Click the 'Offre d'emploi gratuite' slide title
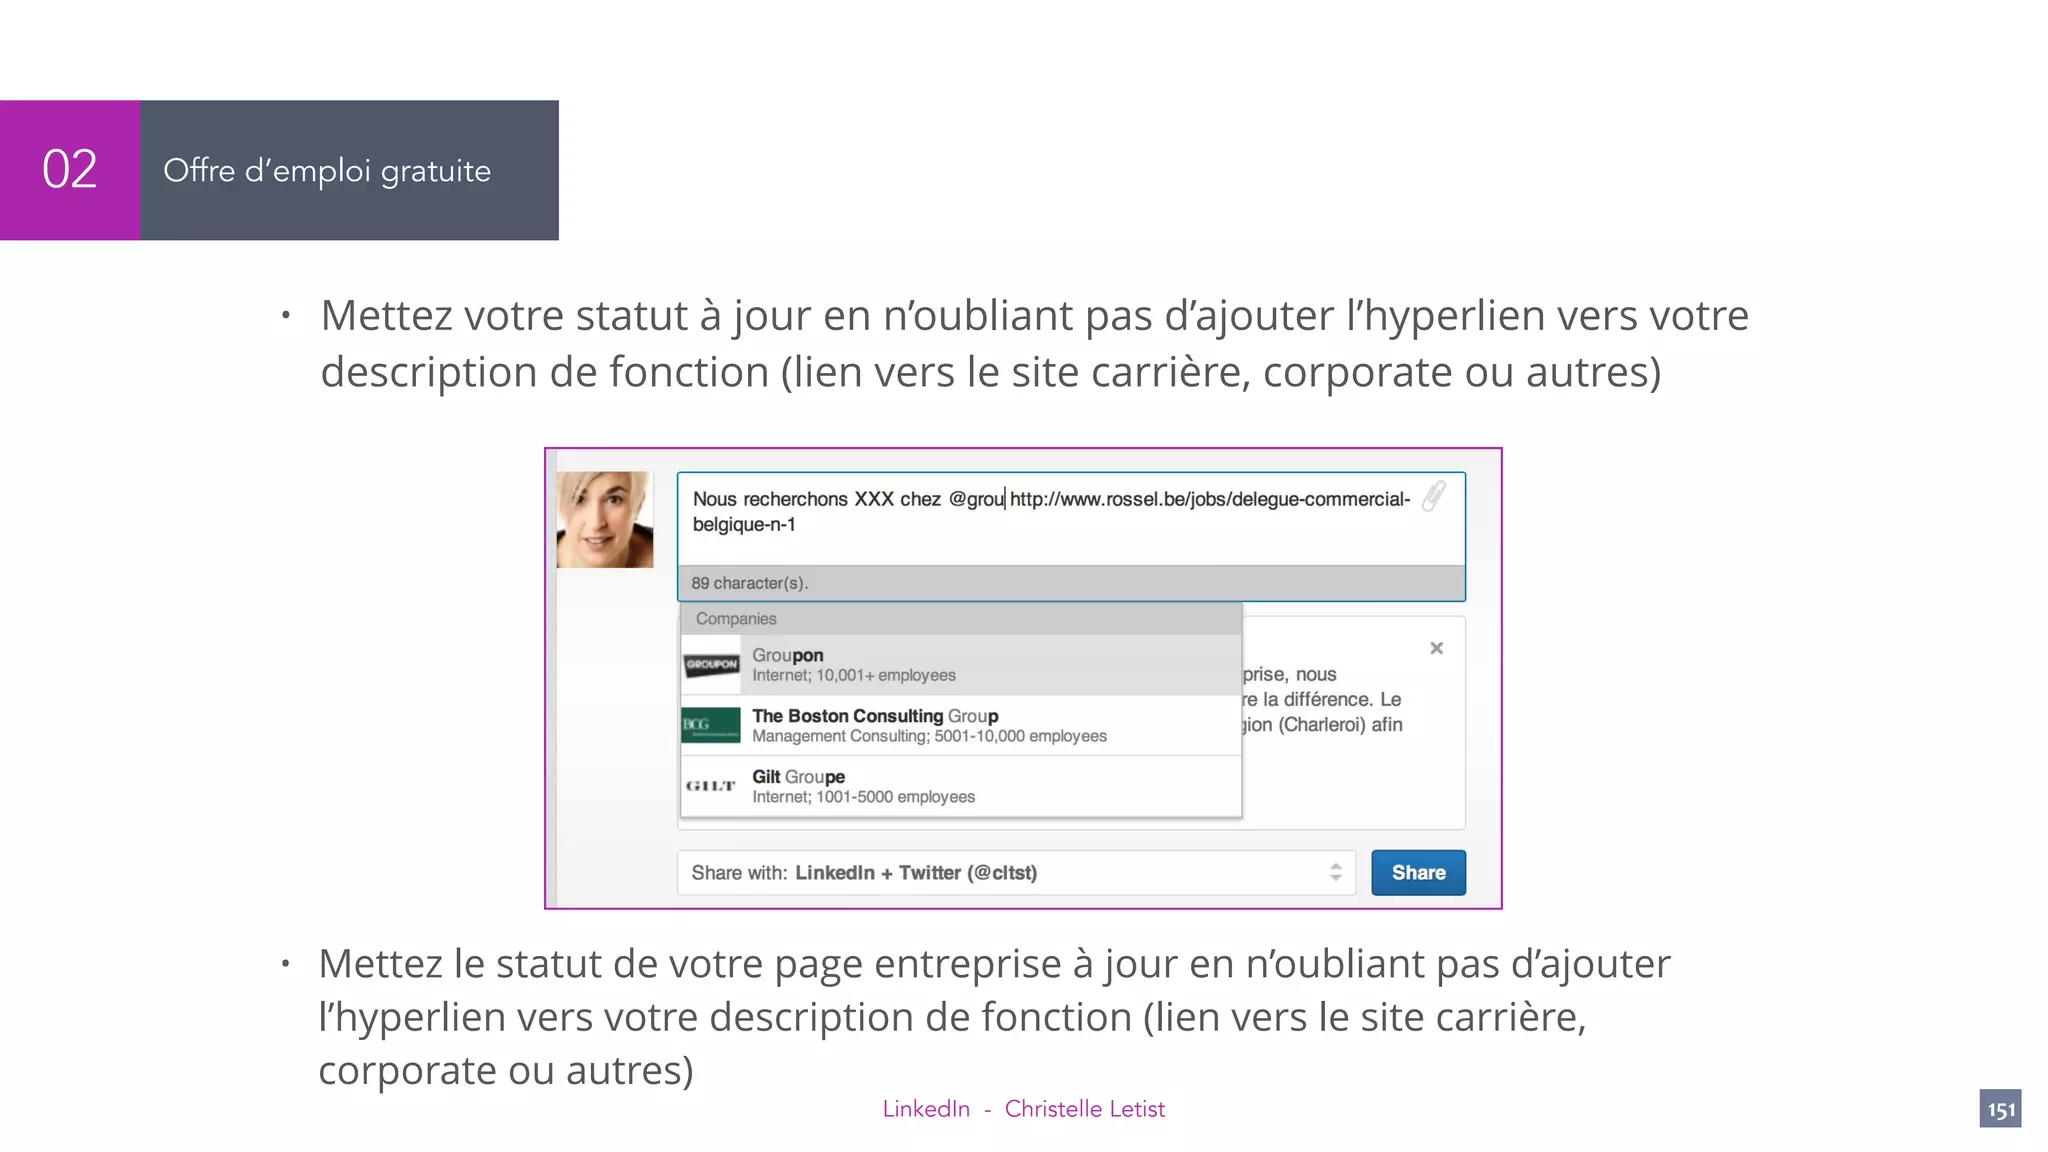This screenshot has height=1152, width=2048. 327,171
